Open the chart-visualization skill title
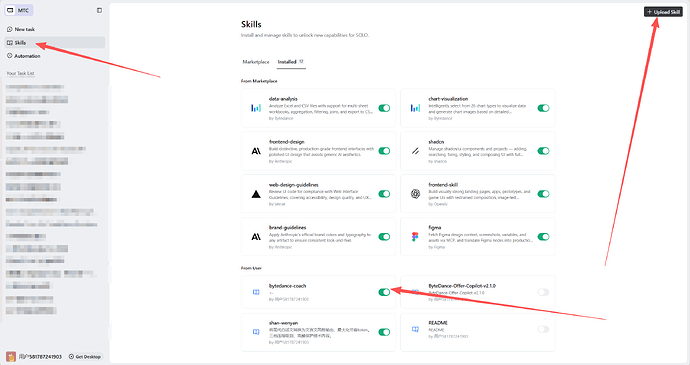Screen dimensions: 690x365 tap(448, 99)
